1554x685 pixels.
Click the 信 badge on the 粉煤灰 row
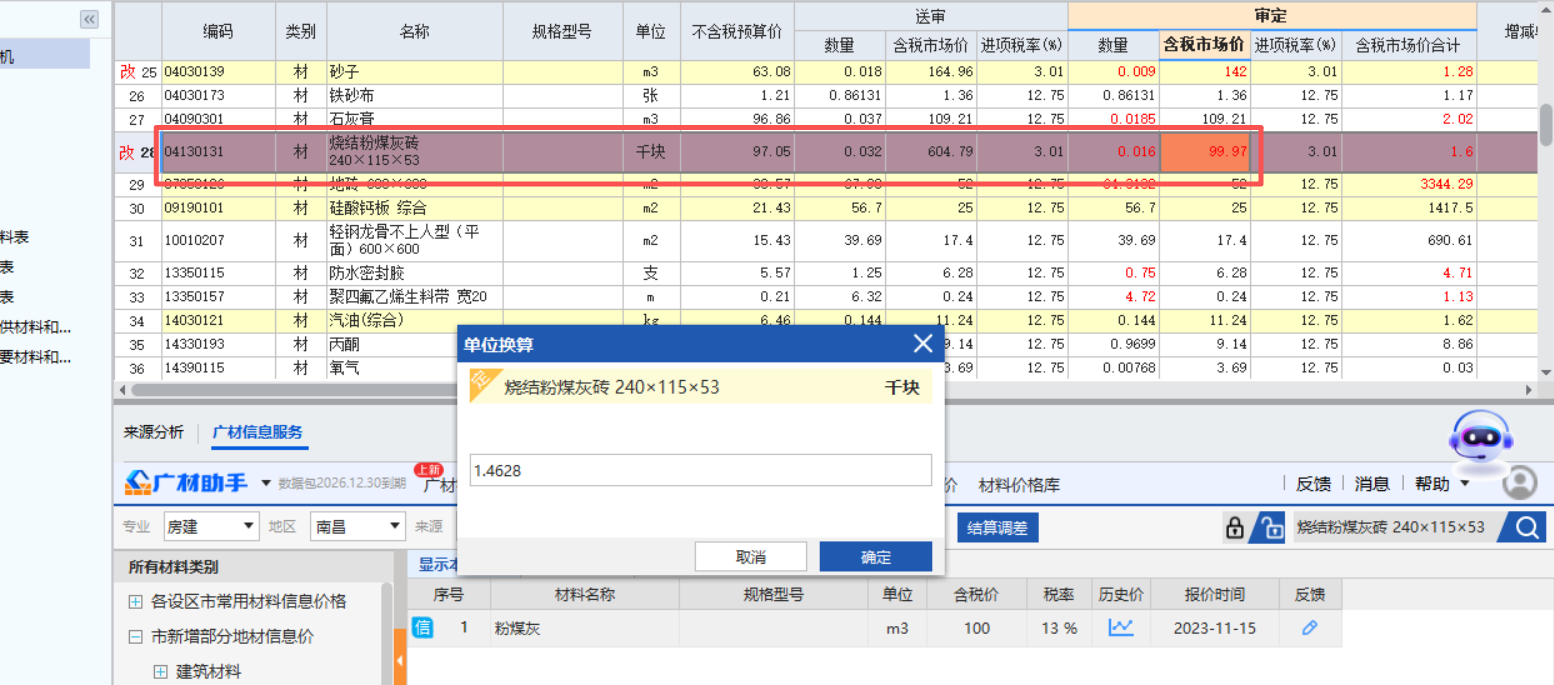(x=423, y=628)
